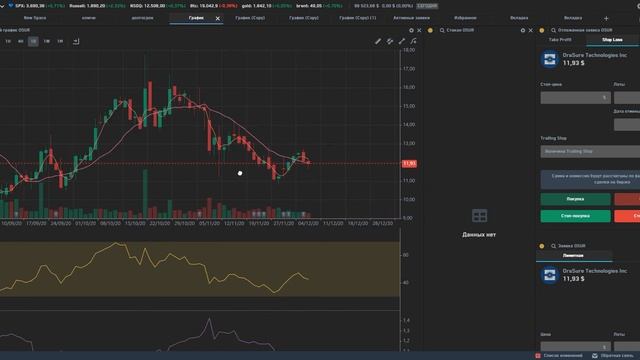Screen dimensions: 640x360
Task: Pick the trend line drawing tool
Action: click(x=402, y=41)
